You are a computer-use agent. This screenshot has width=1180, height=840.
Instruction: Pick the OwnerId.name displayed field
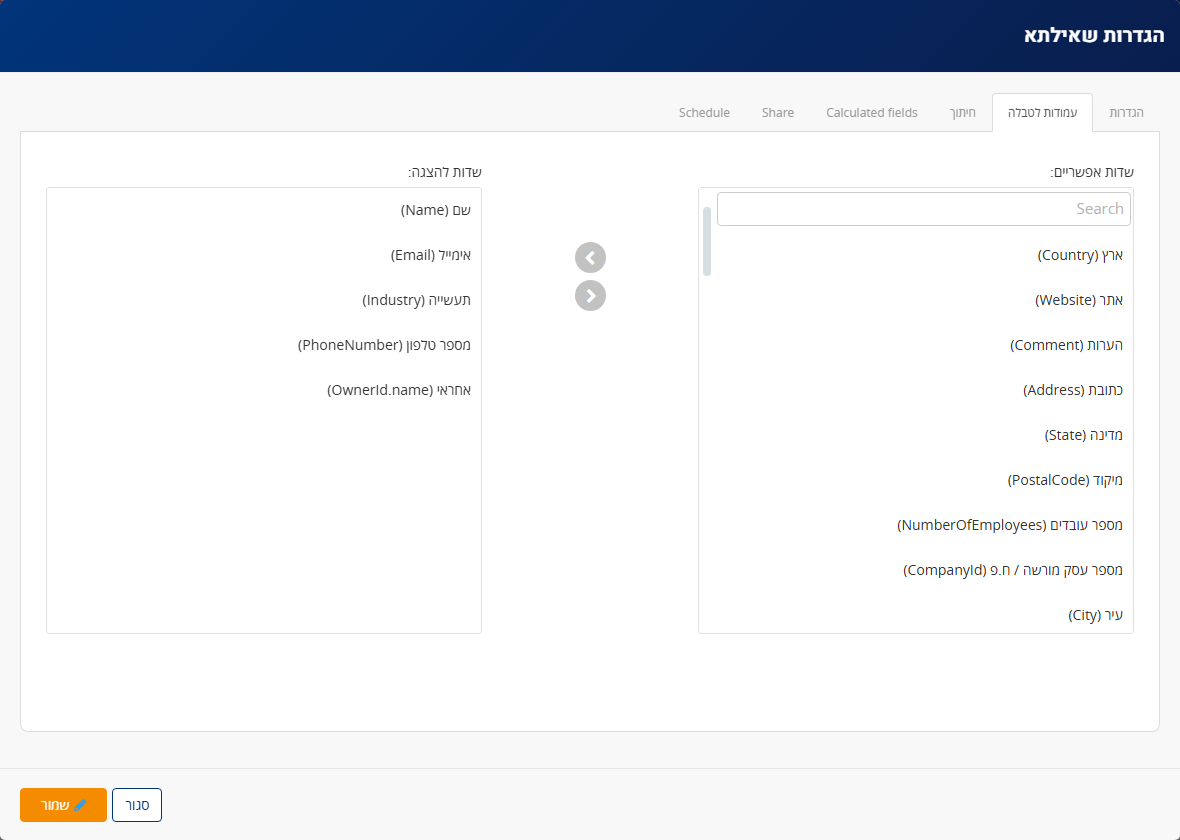264,391
